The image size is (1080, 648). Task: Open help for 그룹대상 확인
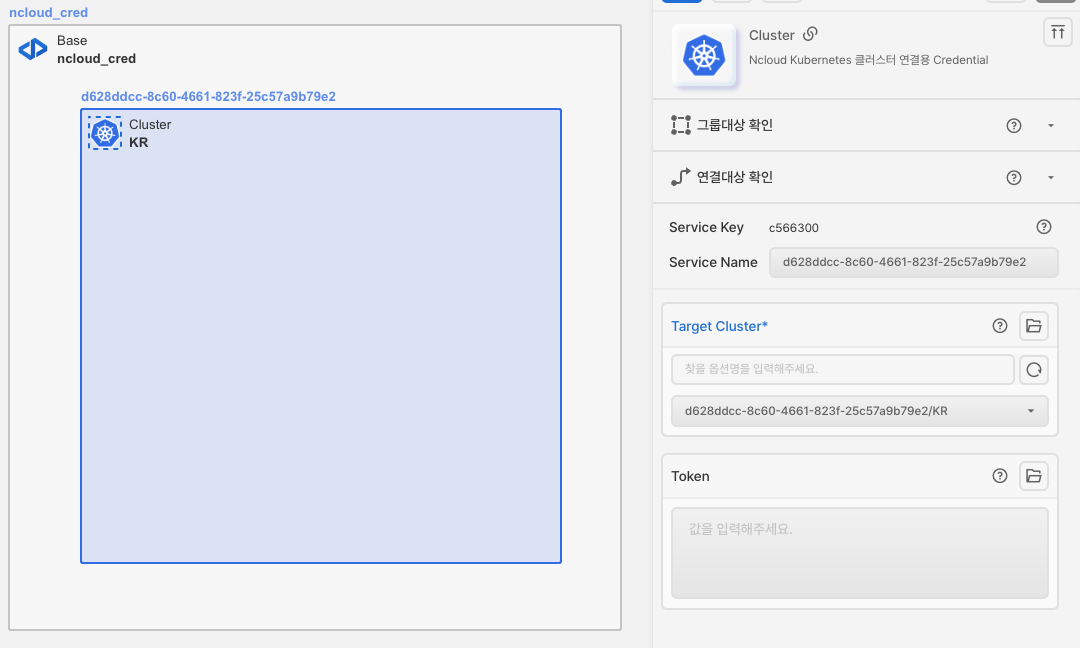coord(1014,125)
